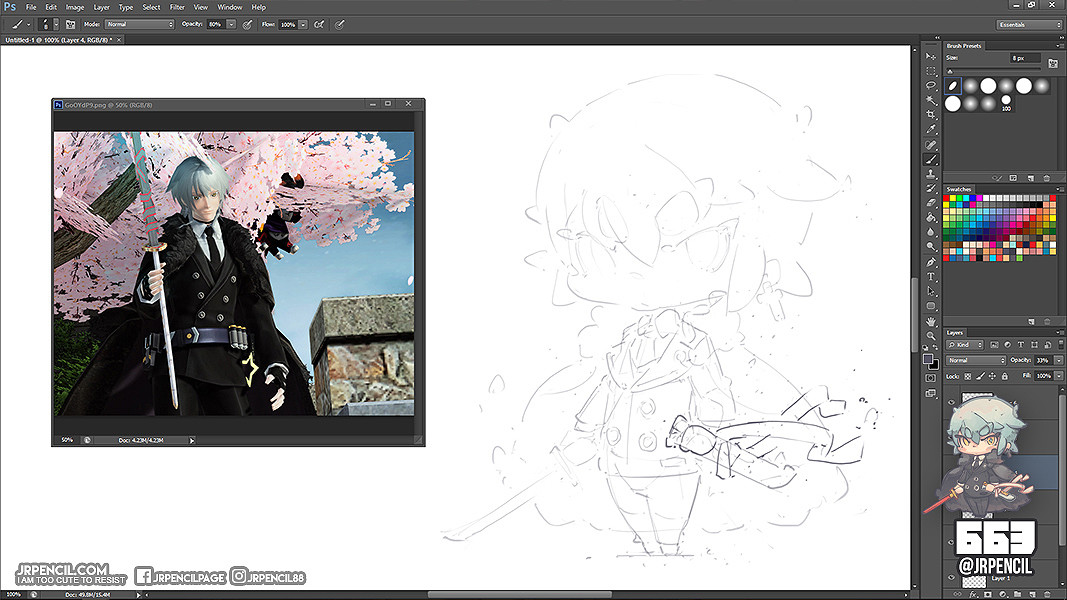
Task: Open the Tool Preset picker arrow
Action: point(28,24)
